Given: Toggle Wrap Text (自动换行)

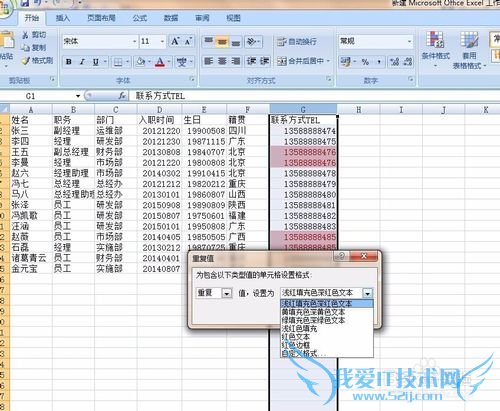Looking at the screenshot, I should (x=297, y=42).
